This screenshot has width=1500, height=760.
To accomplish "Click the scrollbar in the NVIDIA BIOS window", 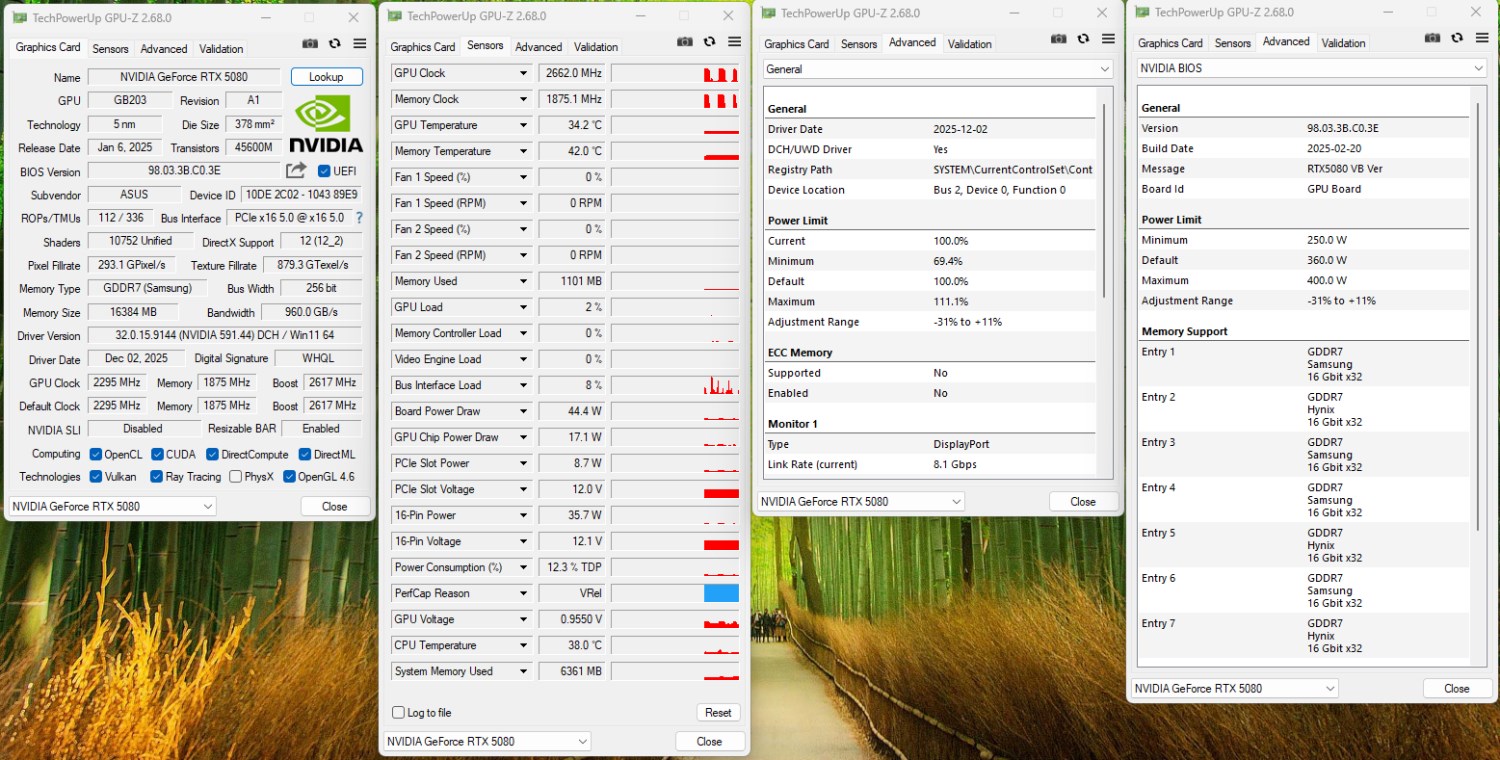I will pos(1478,315).
